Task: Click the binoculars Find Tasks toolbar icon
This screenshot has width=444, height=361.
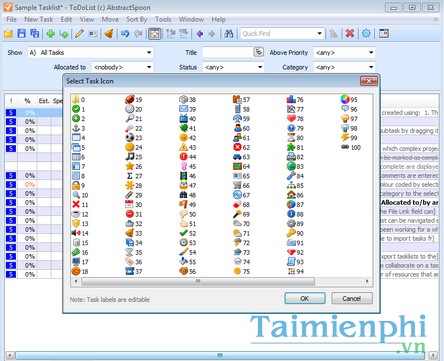Action: [x=228, y=33]
